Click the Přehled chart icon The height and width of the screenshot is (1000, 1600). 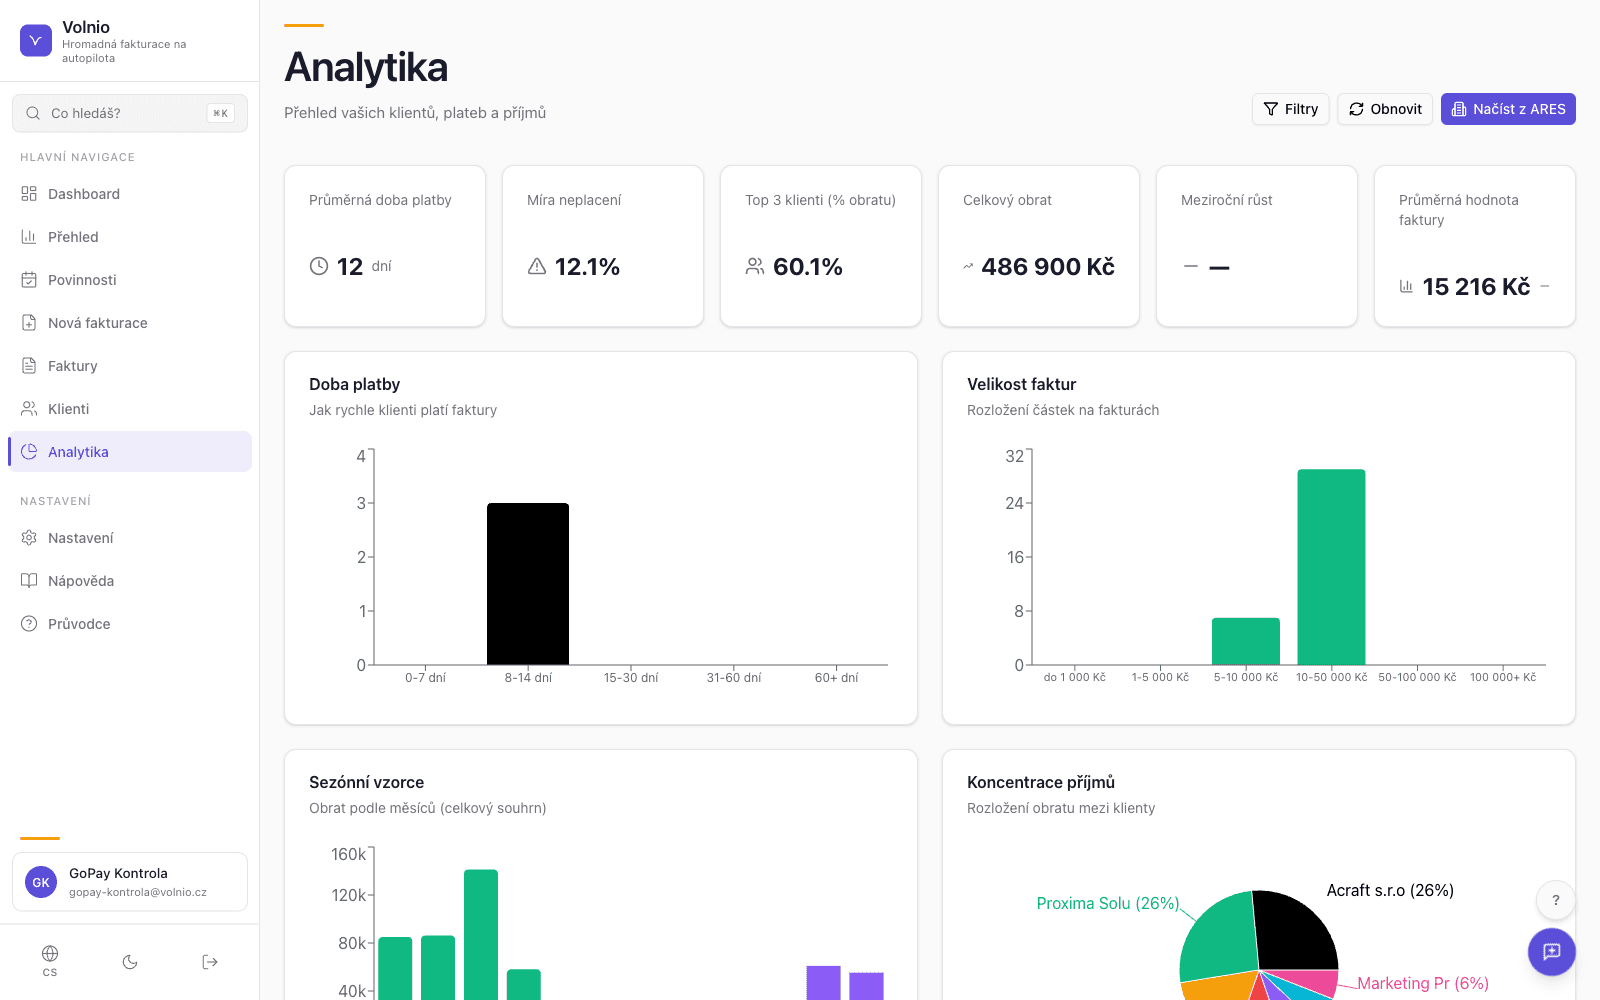point(29,237)
